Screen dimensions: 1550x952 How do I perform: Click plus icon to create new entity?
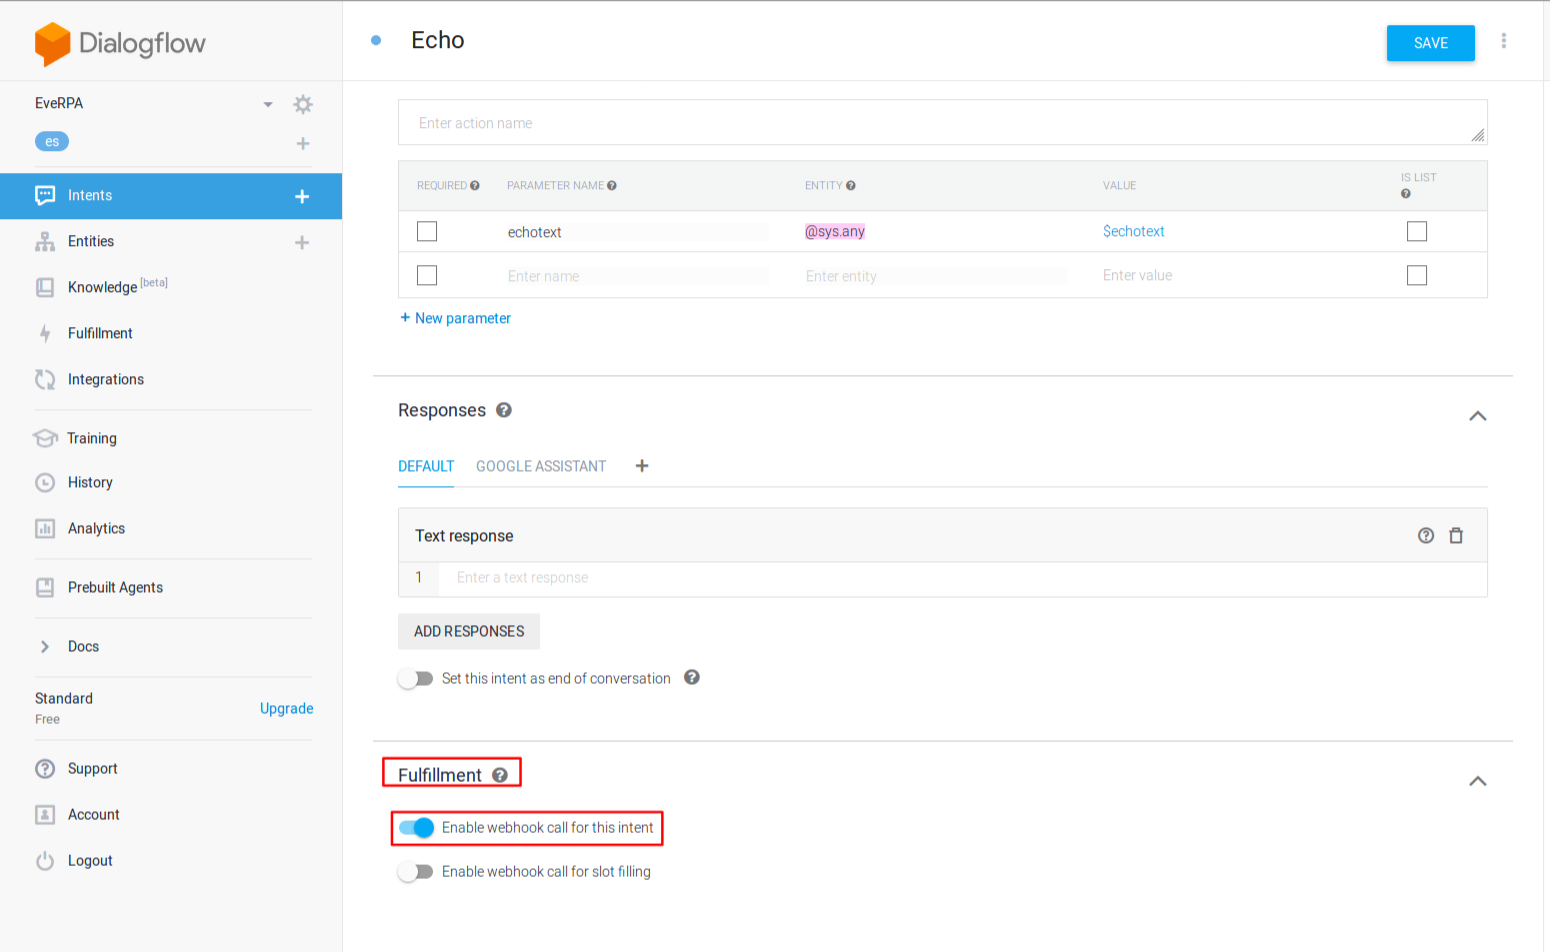click(x=302, y=242)
